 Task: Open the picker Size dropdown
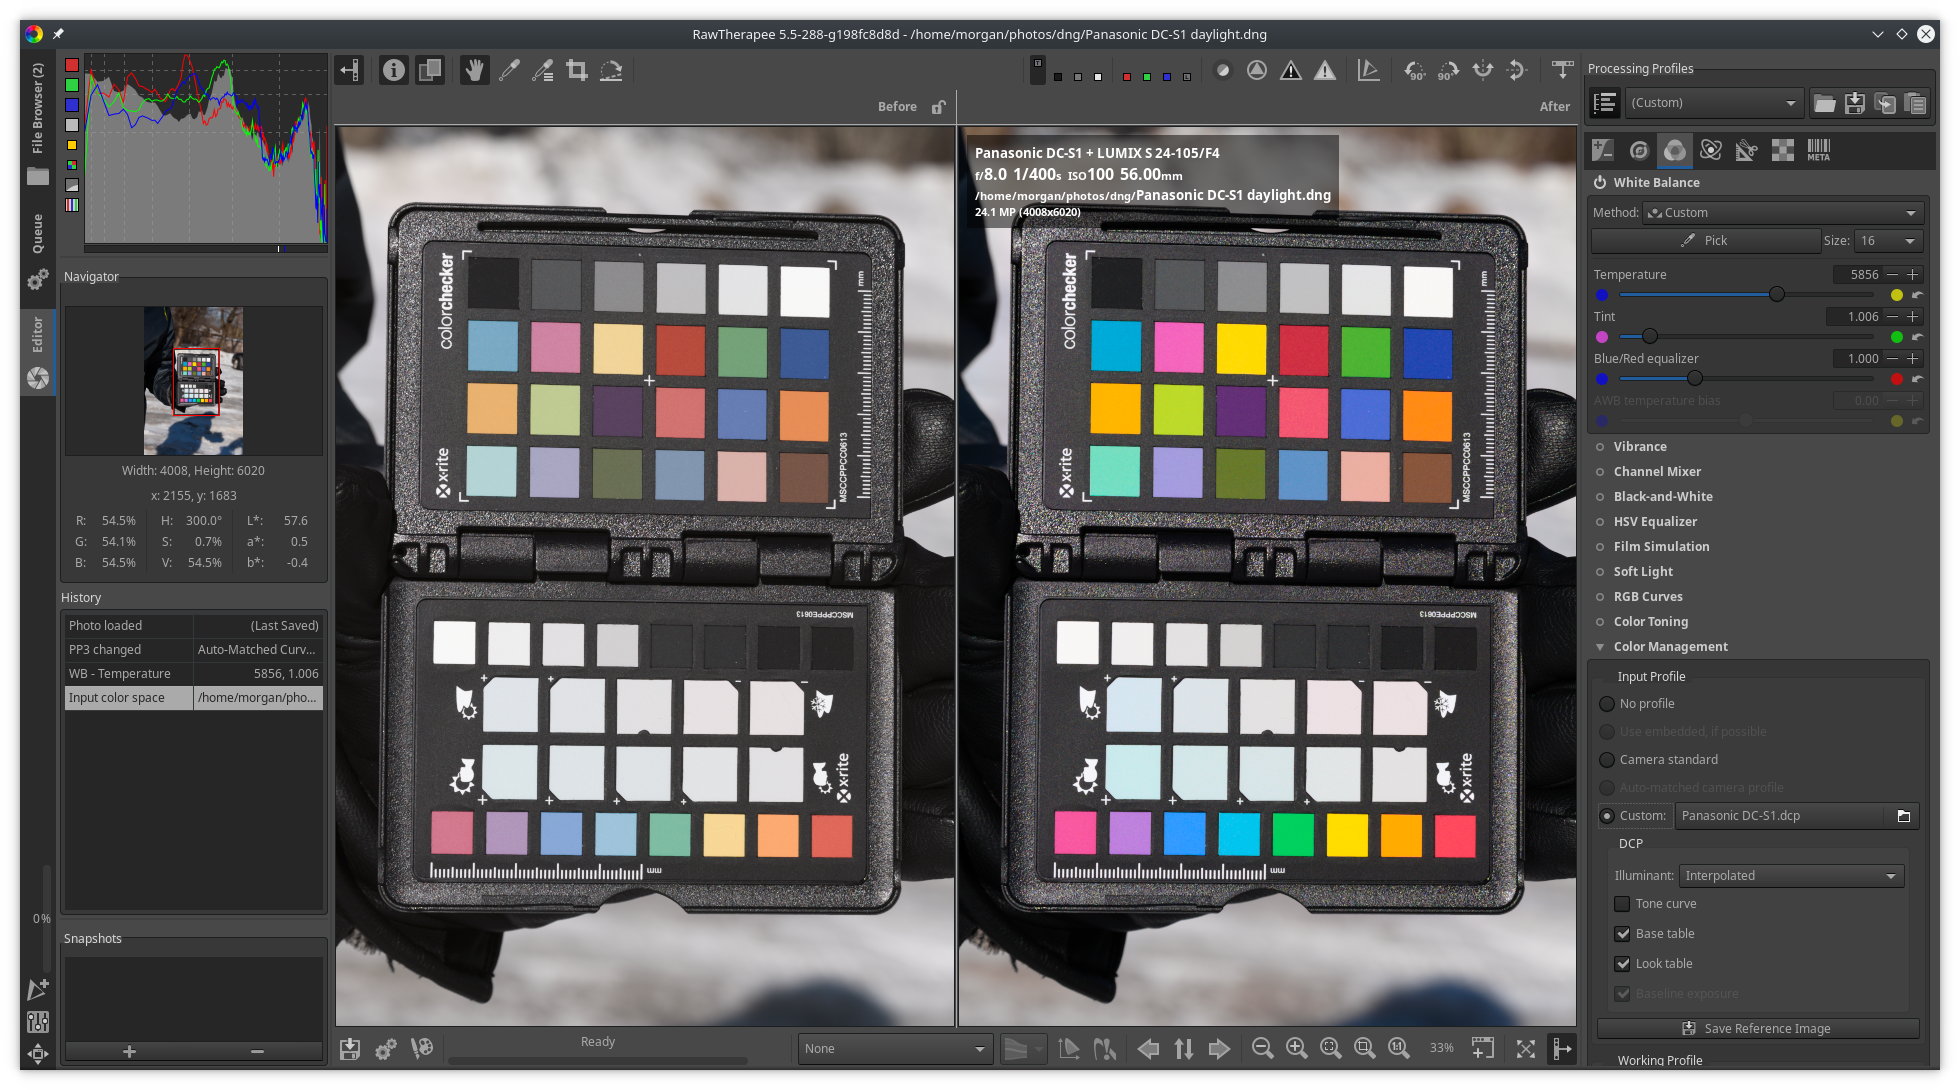(x=1888, y=241)
